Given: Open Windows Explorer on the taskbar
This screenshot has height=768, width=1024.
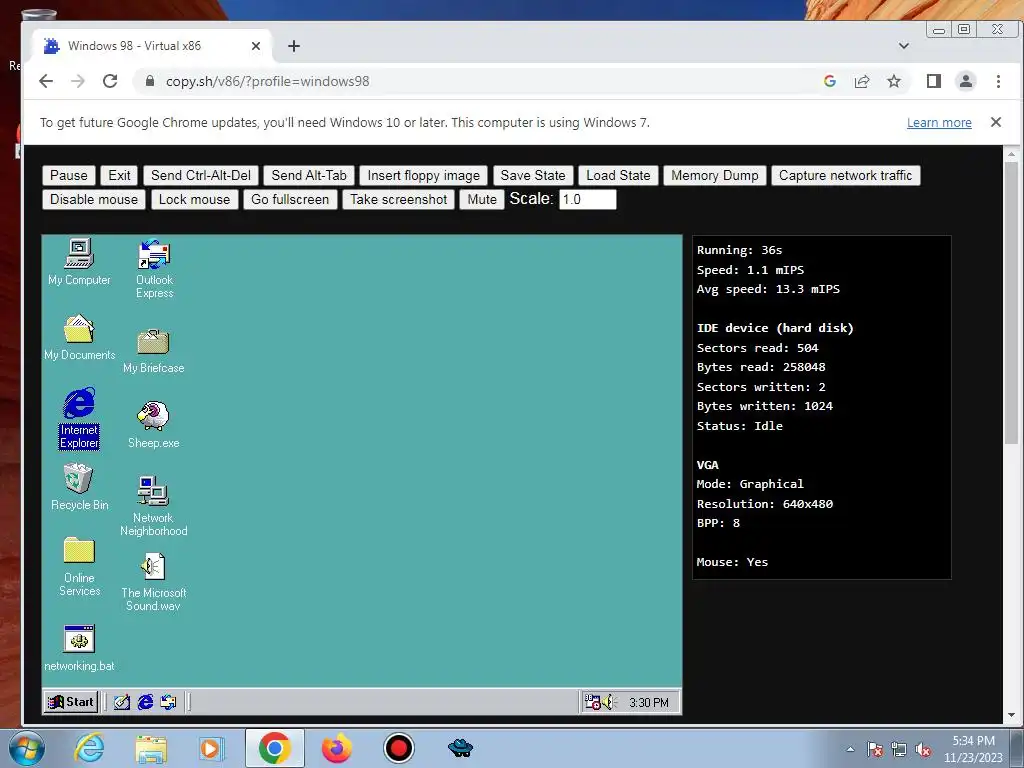Looking at the screenshot, I should point(151,748).
